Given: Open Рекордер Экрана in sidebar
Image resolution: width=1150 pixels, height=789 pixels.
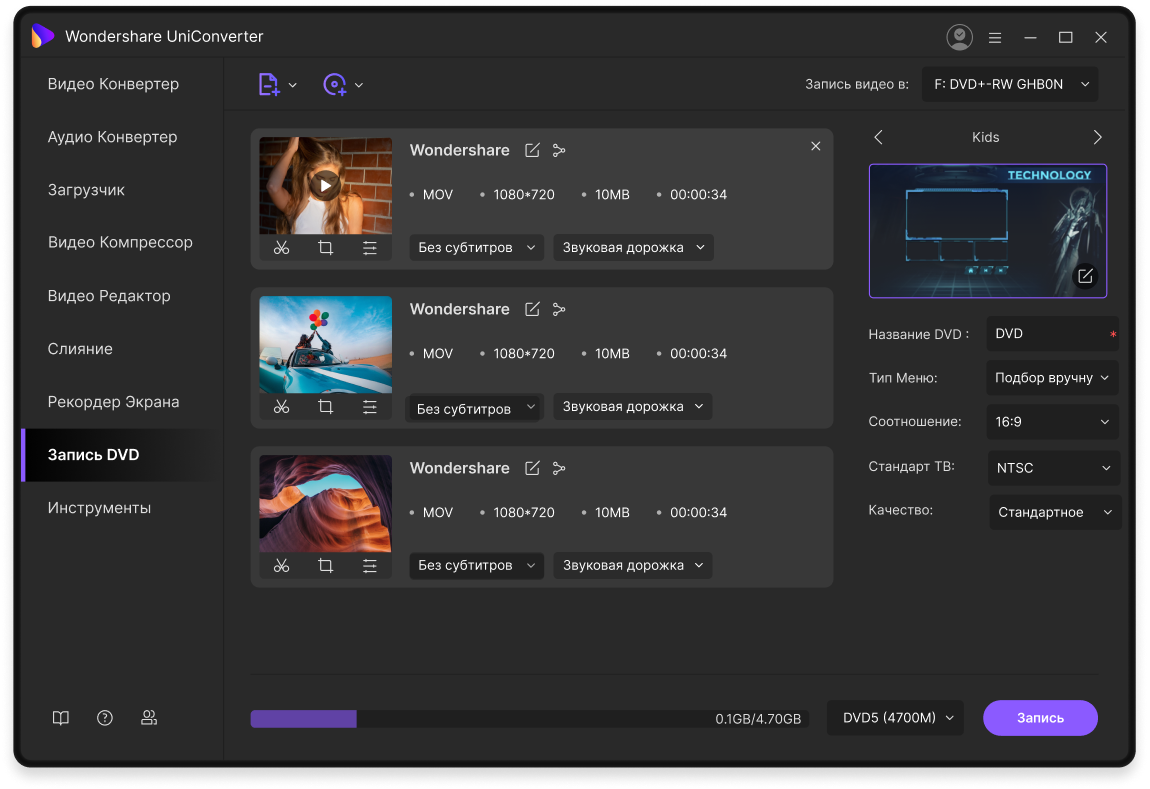Looking at the screenshot, I should coord(114,402).
